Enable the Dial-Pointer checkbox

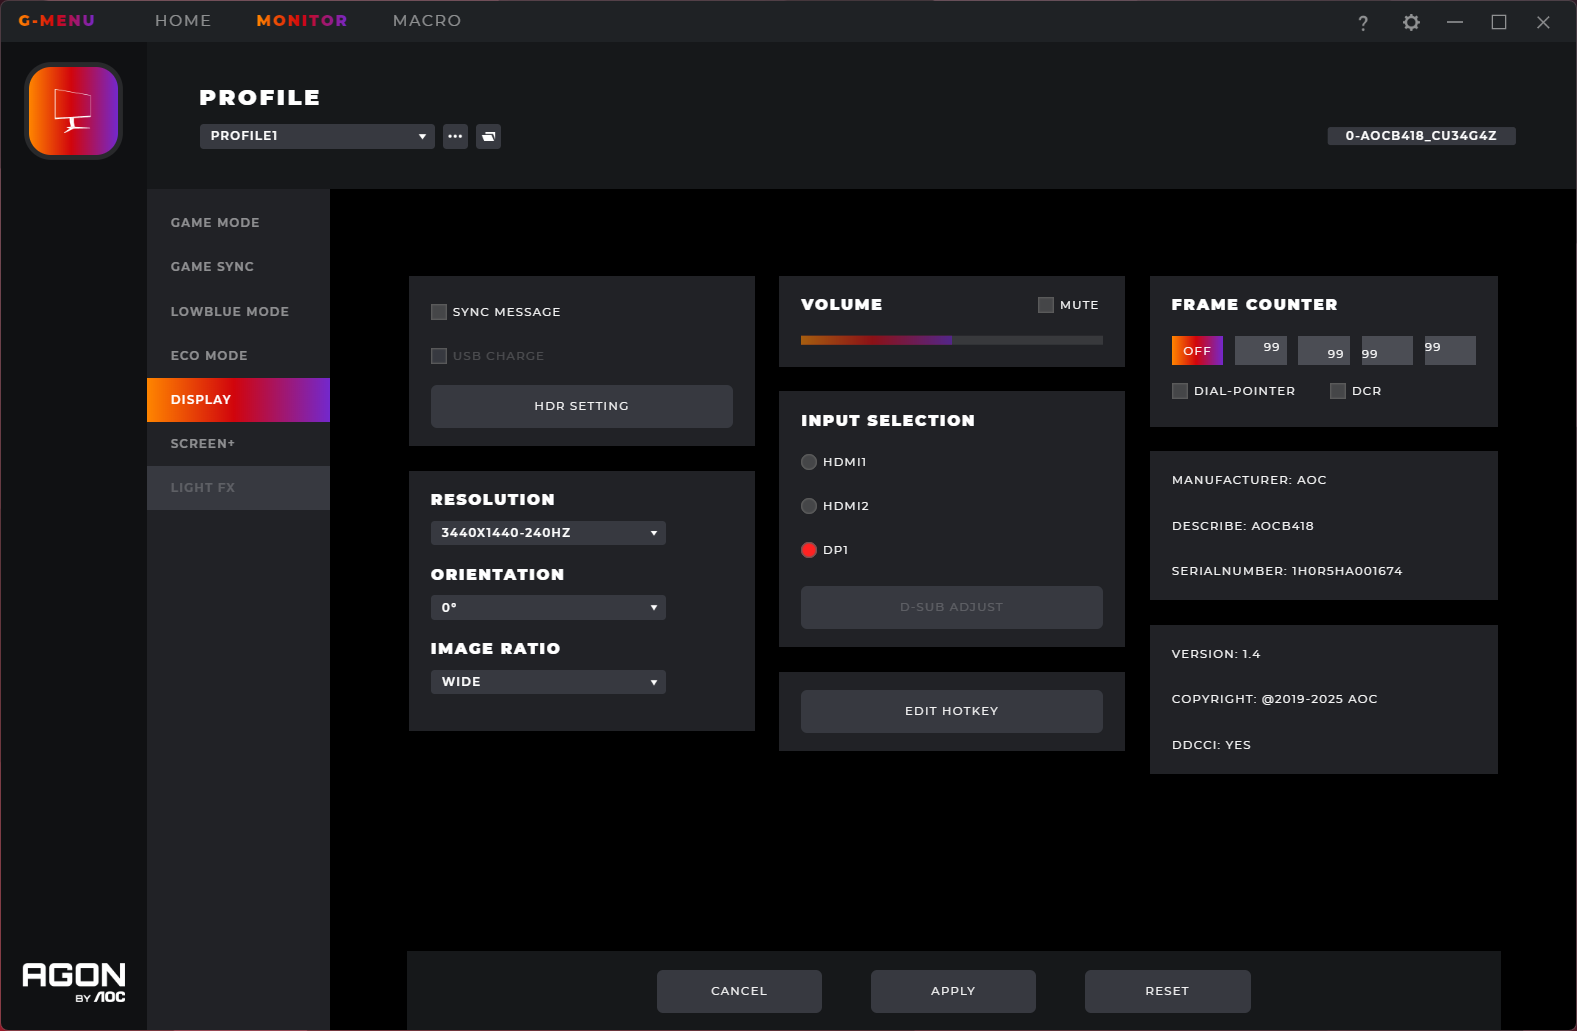(1180, 391)
